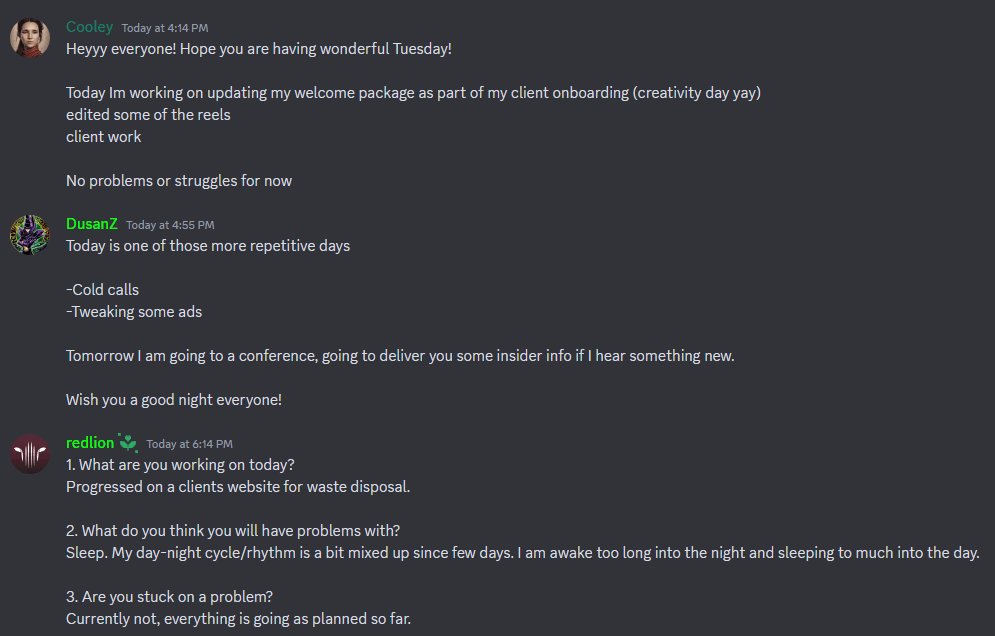The height and width of the screenshot is (636, 995).
Task: Click the 4:14 PM message timestamp
Action: click(x=165, y=28)
